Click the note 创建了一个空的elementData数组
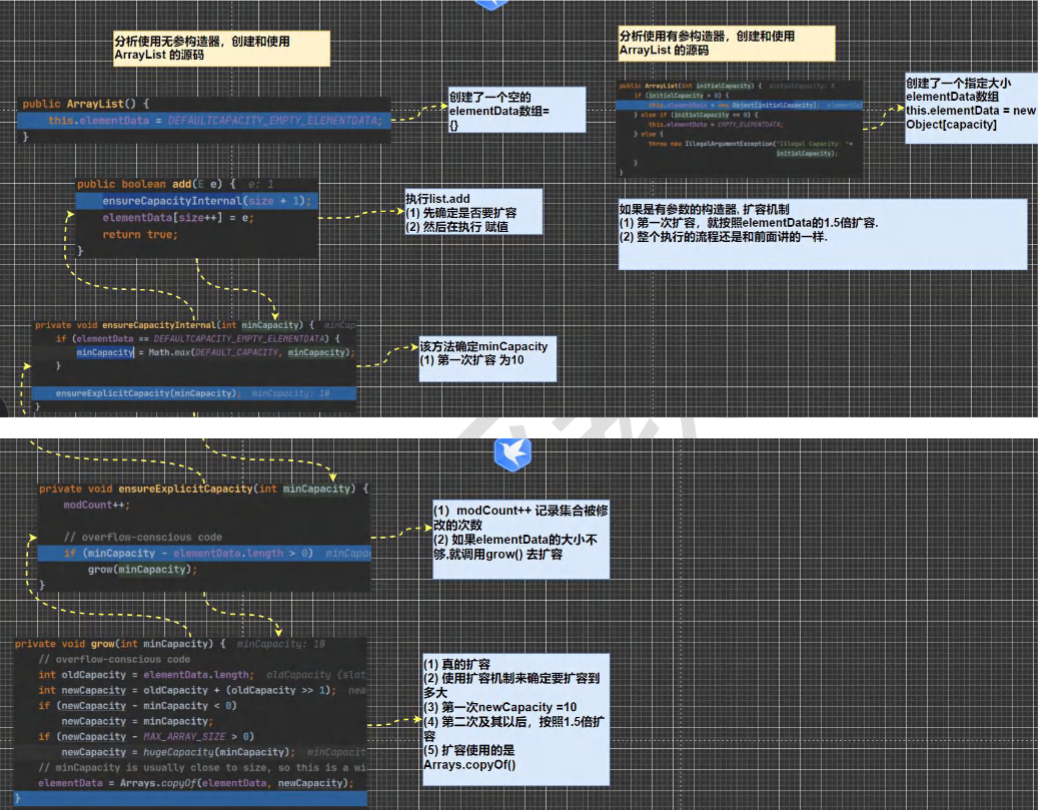1042x810 pixels. 515,107
